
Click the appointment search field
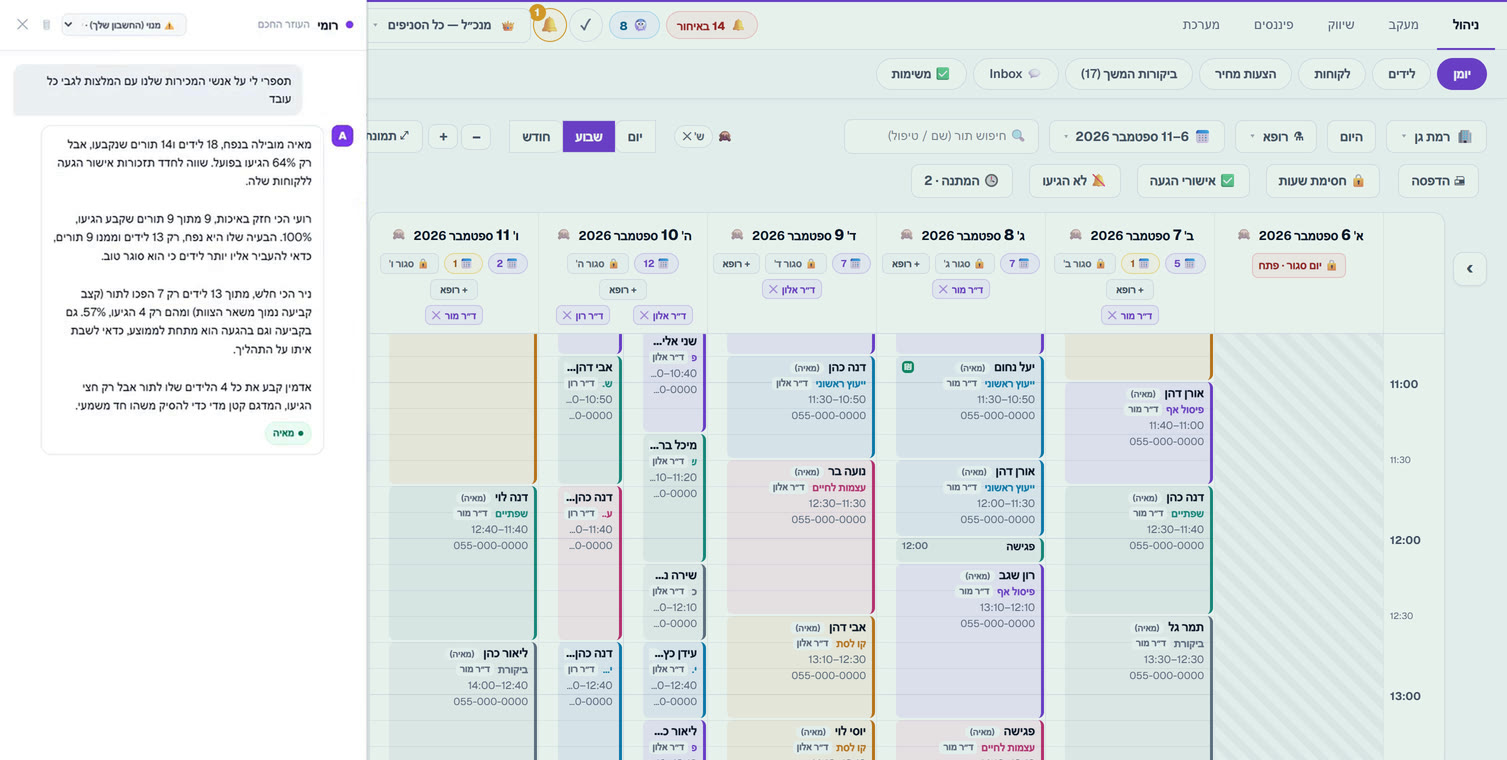(x=941, y=136)
